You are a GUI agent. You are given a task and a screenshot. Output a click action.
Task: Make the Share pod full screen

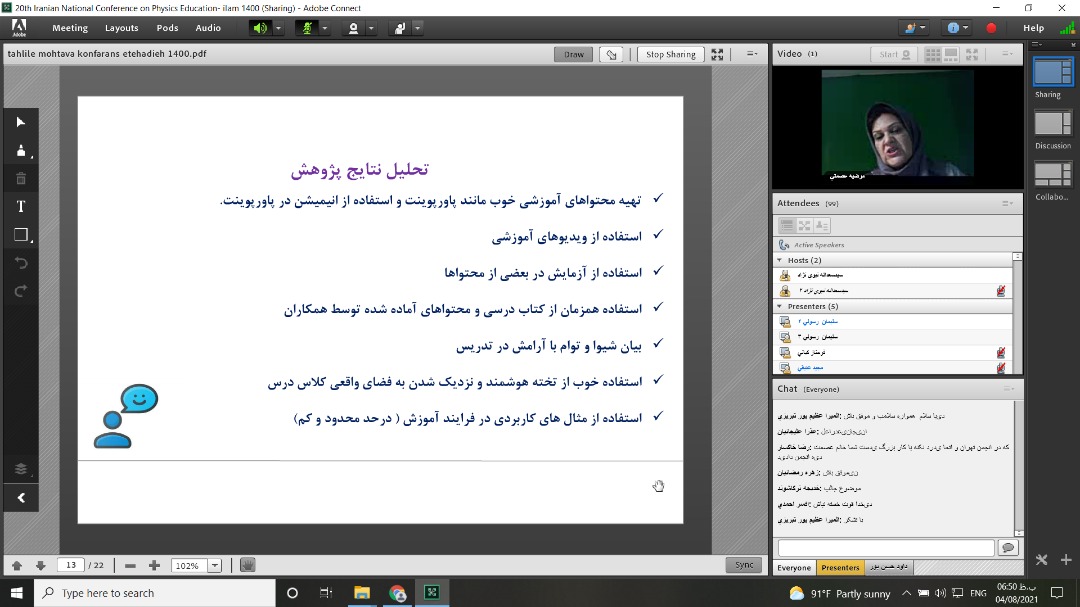point(718,55)
